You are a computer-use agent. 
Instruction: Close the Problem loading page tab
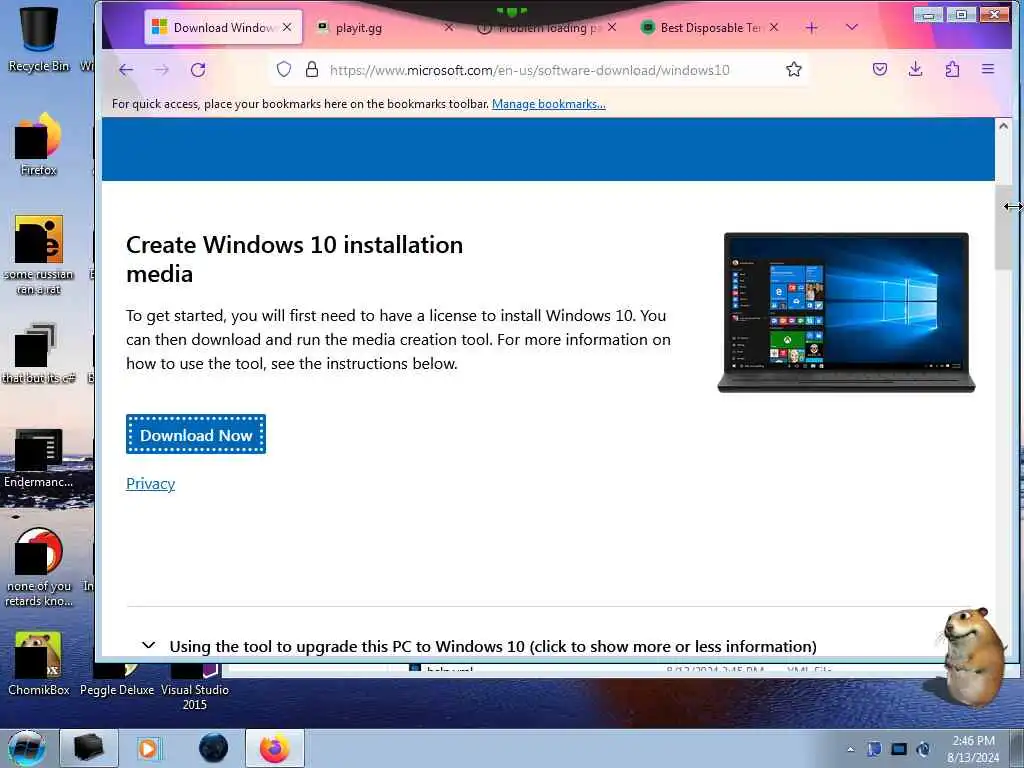(x=611, y=27)
